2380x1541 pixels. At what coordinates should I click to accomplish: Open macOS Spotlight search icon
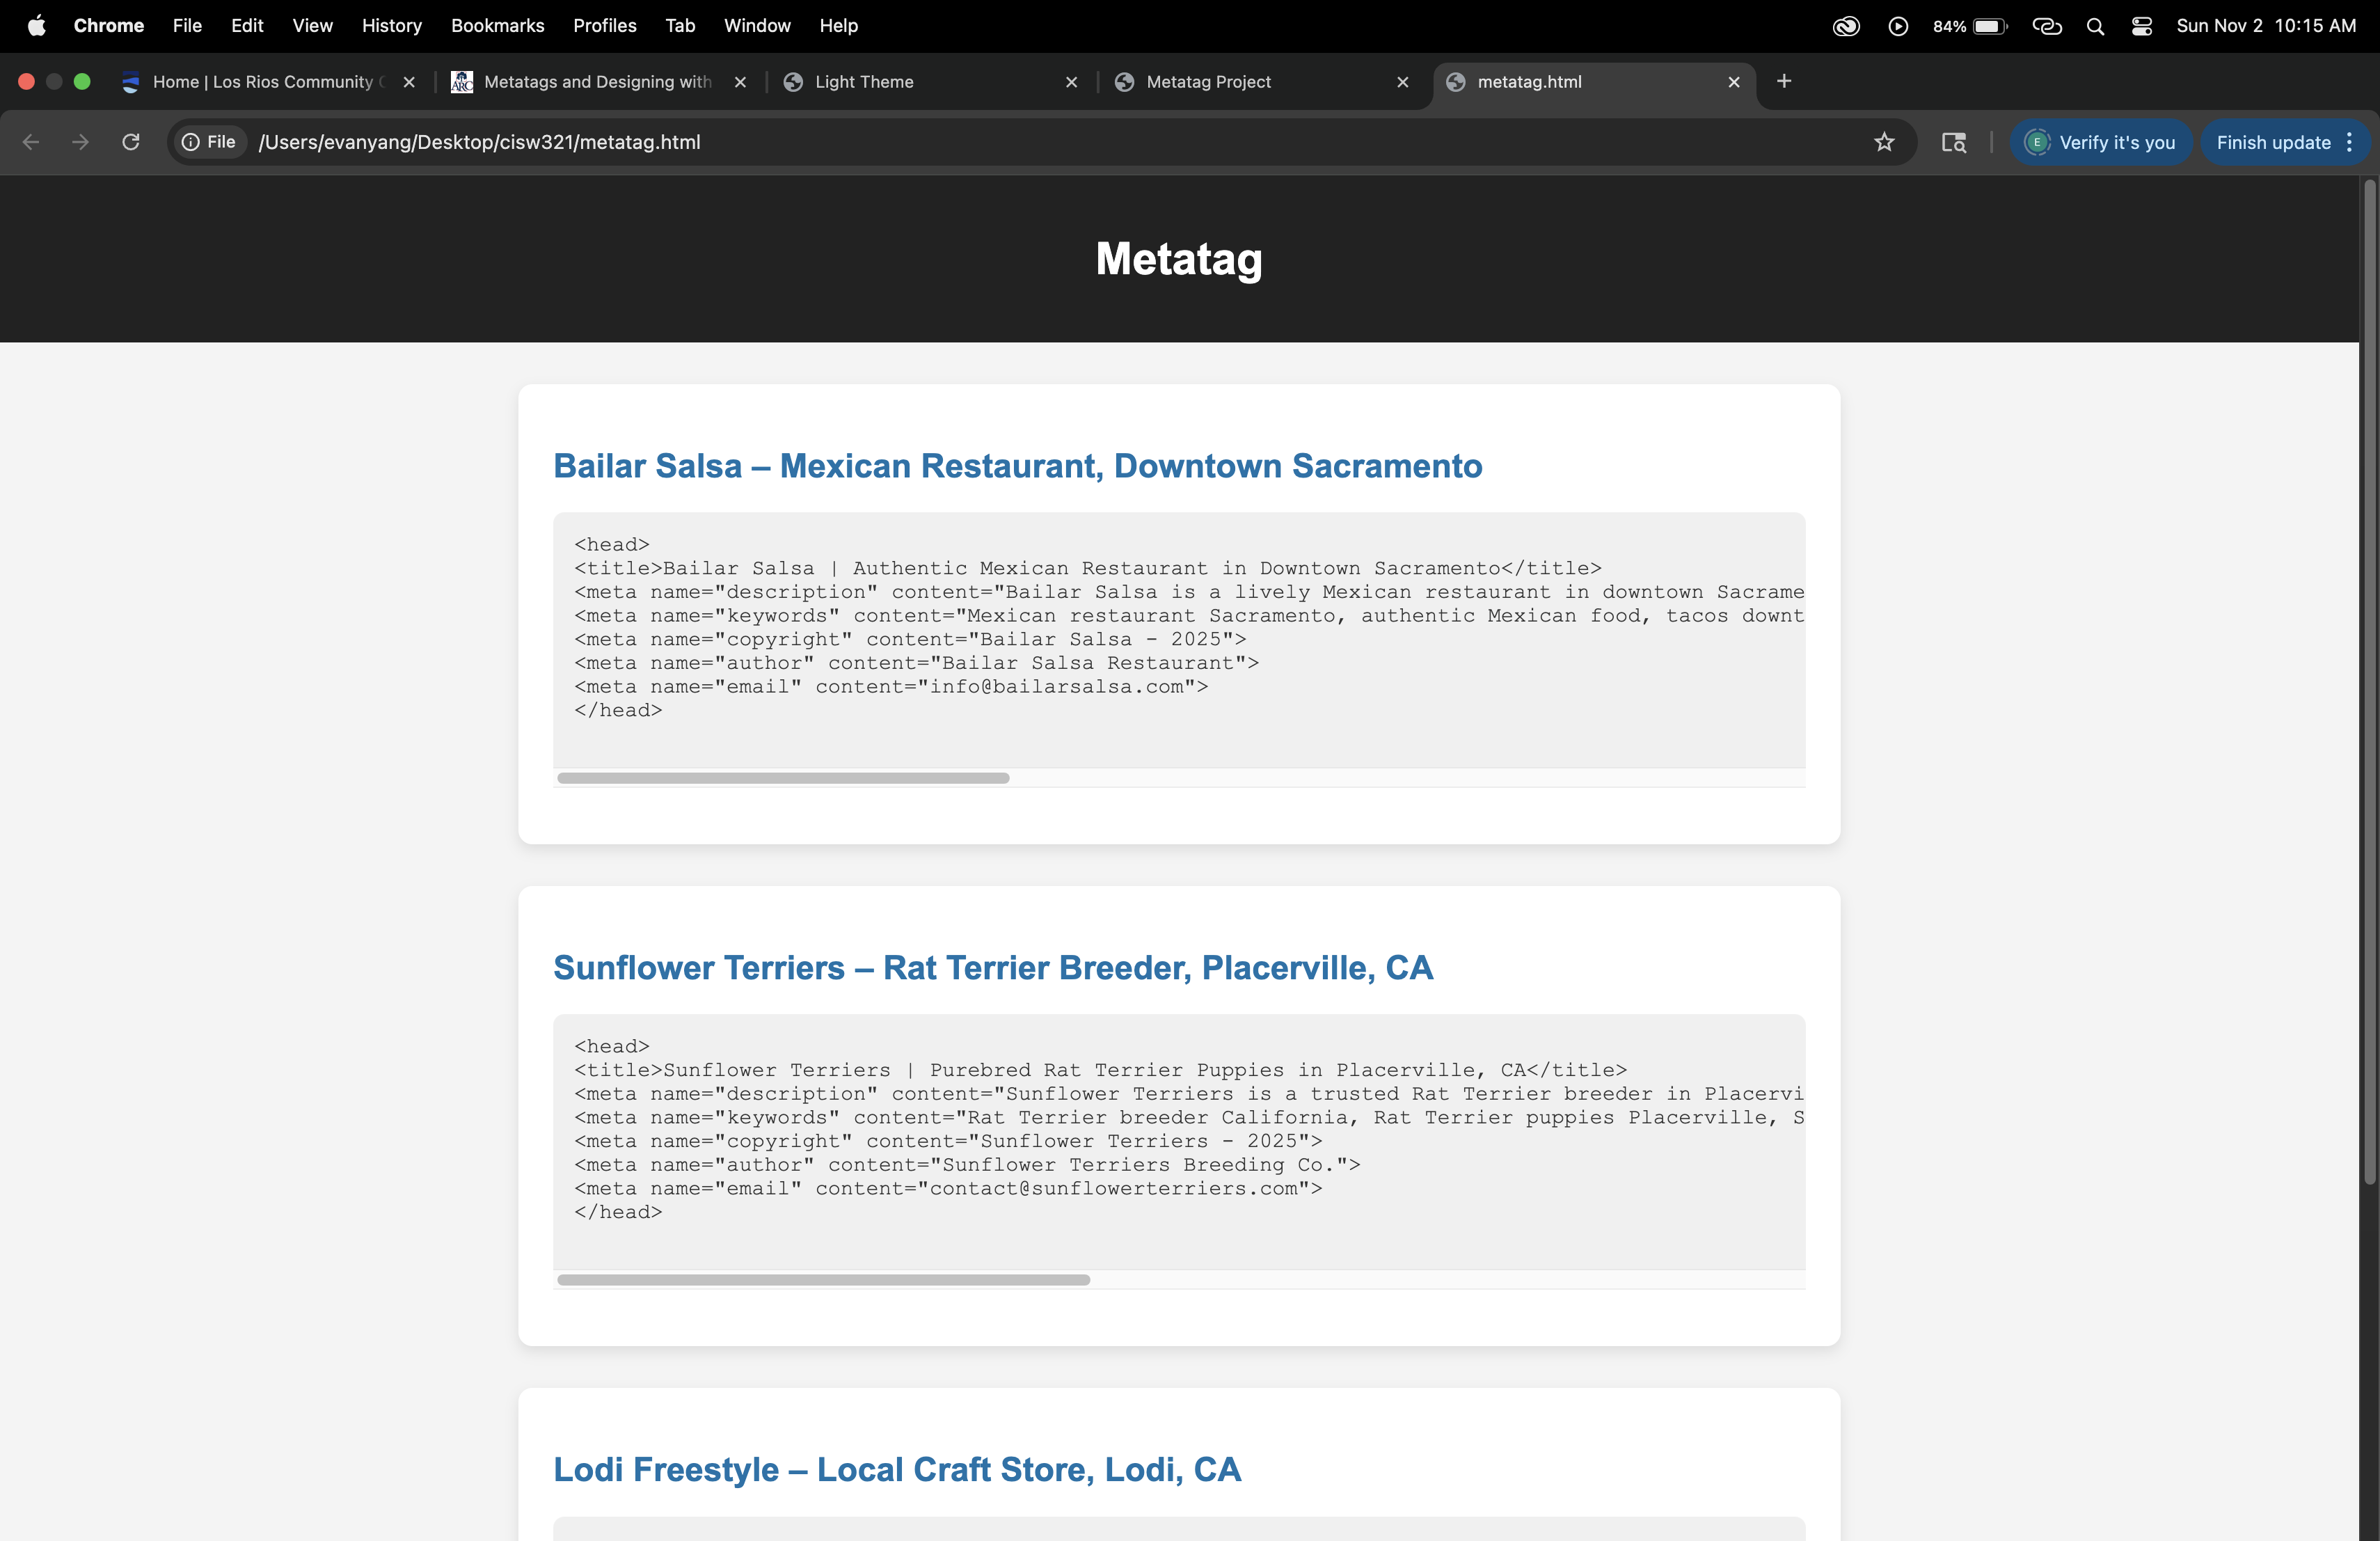pyautogui.click(x=2095, y=26)
